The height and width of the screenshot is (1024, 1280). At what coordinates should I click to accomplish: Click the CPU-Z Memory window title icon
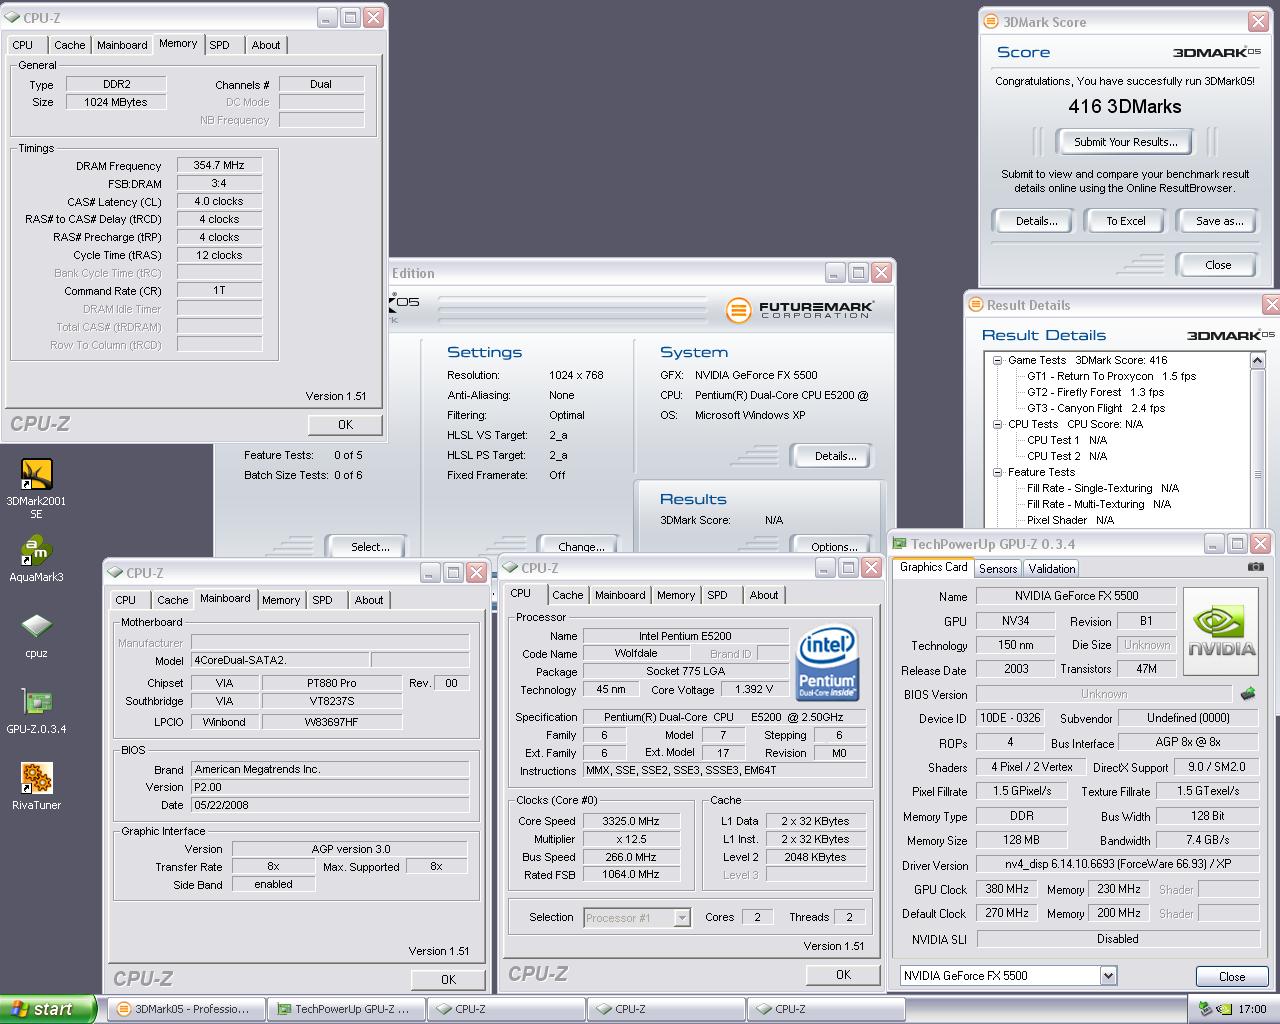12,18
